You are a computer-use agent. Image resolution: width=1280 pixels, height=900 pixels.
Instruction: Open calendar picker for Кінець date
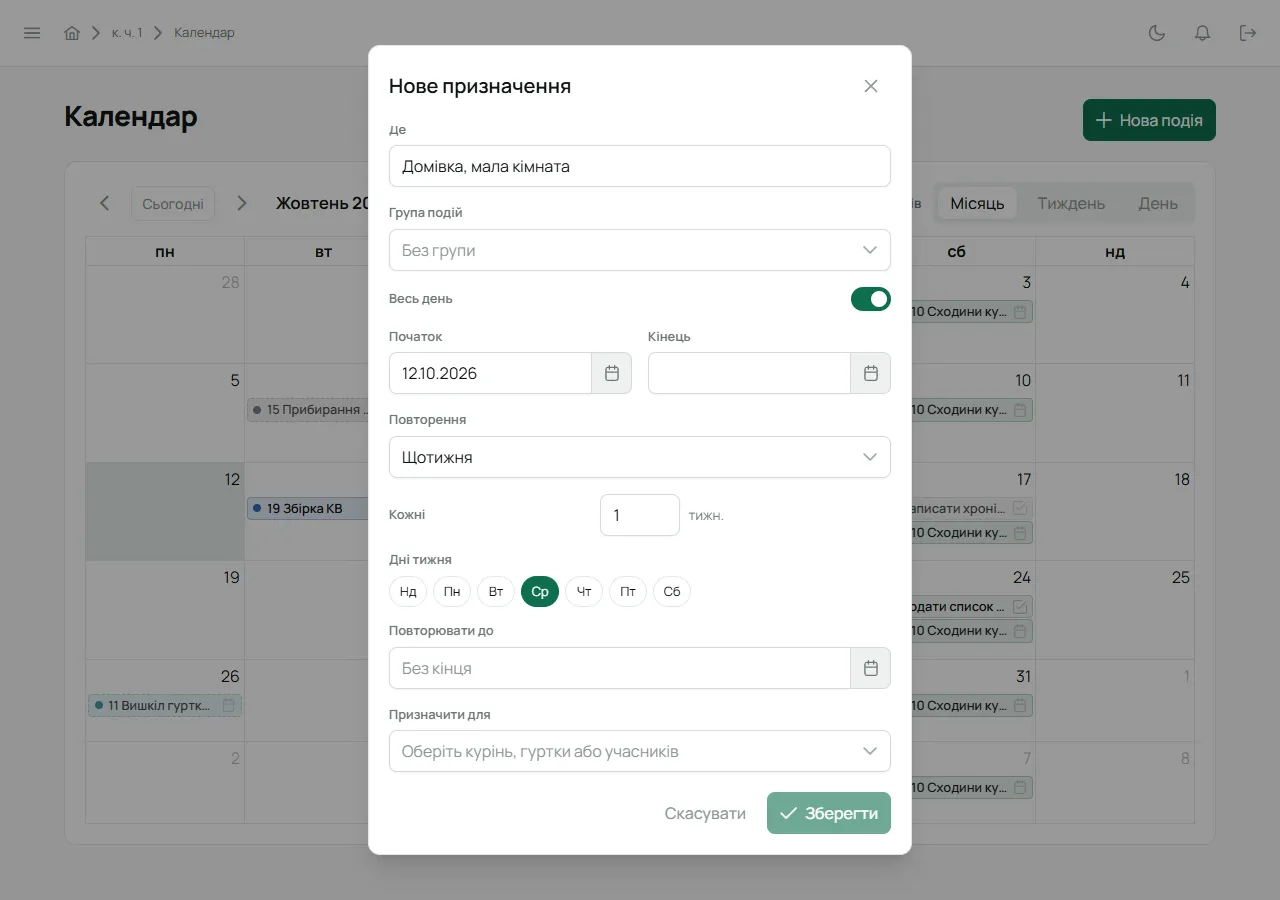point(871,373)
